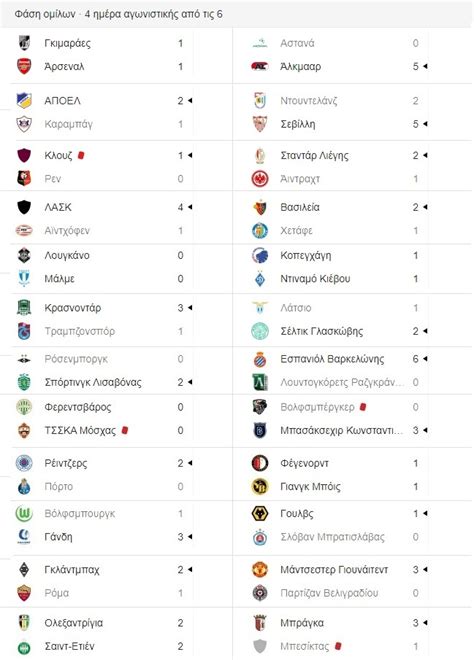
Task: Select the ΛΑΣΚ score of 4
Action: pos(180,207)
